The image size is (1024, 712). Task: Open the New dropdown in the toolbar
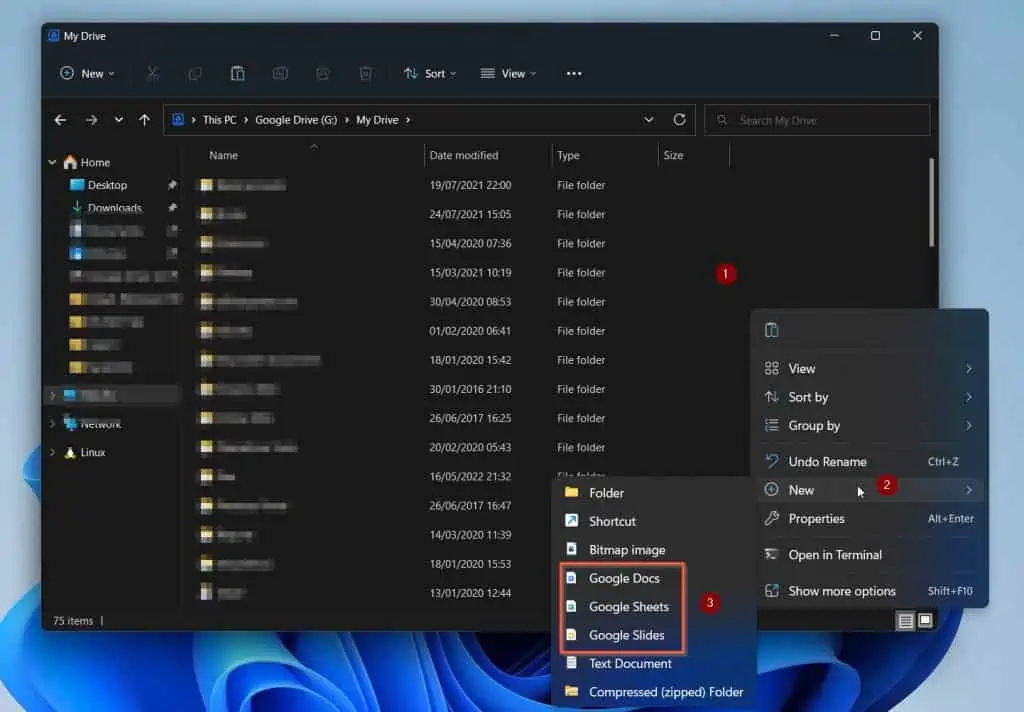pyautogui.click(x=88, y=73)
